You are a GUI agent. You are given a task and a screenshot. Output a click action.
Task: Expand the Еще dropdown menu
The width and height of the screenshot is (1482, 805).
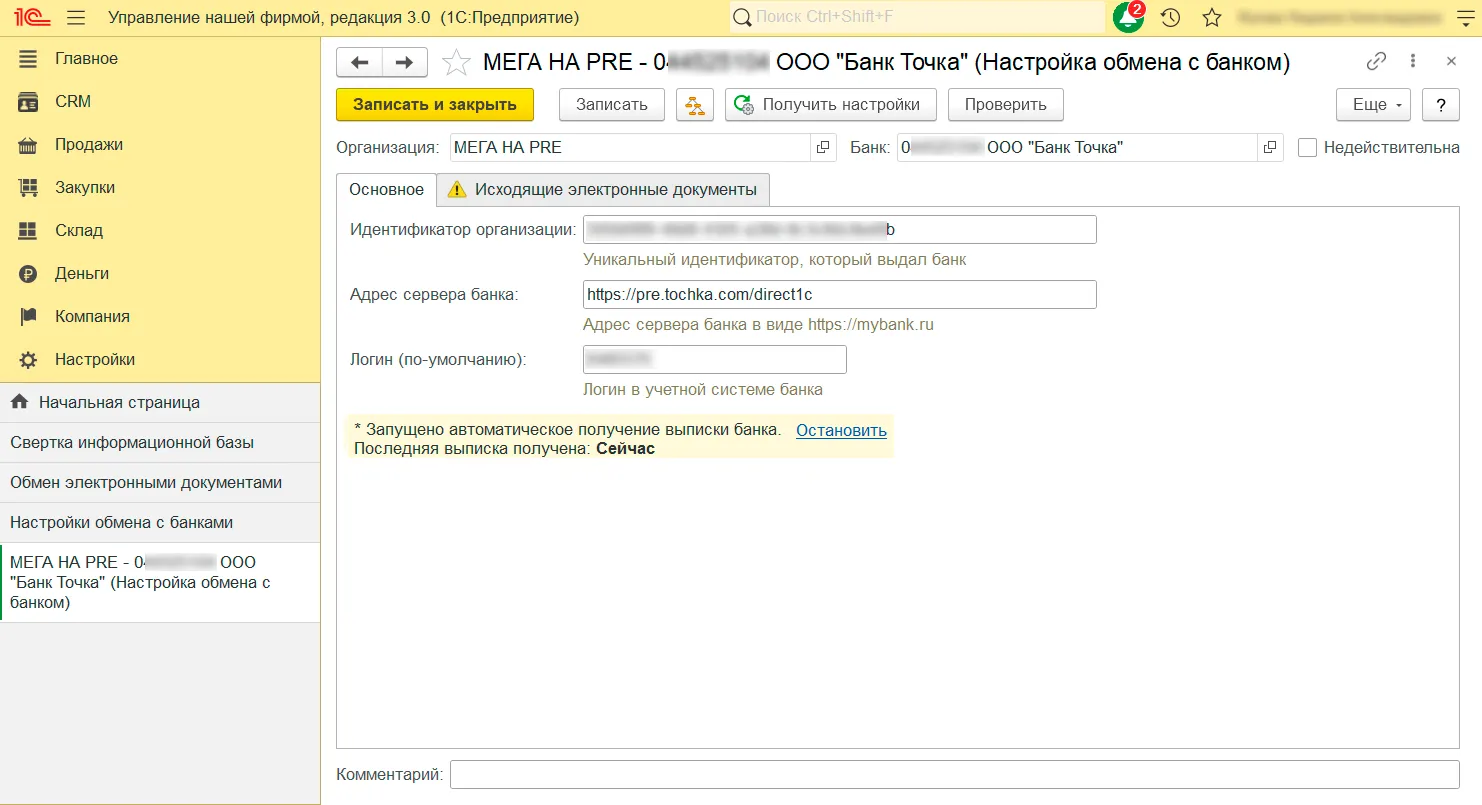pos(1373,105)
